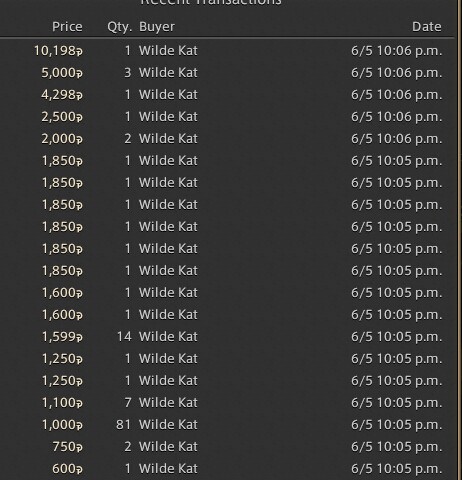Click quantity 81 cell
This screenshot has height=480, width=462.
(x=124, y=425)
